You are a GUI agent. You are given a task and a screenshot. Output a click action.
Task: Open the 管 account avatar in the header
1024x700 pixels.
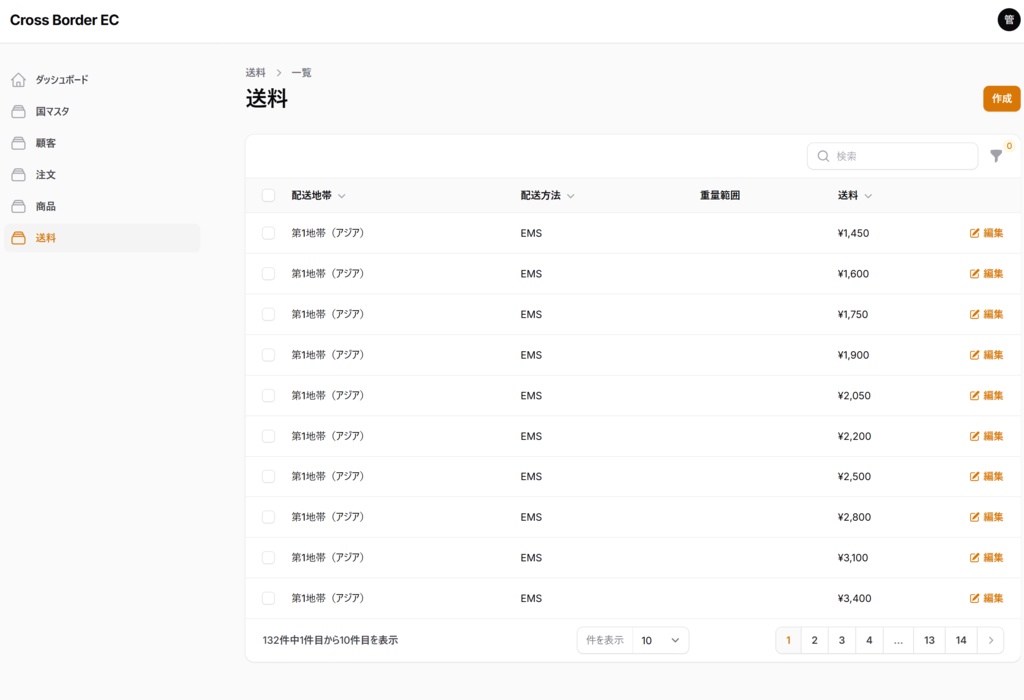pos(1008,19)
